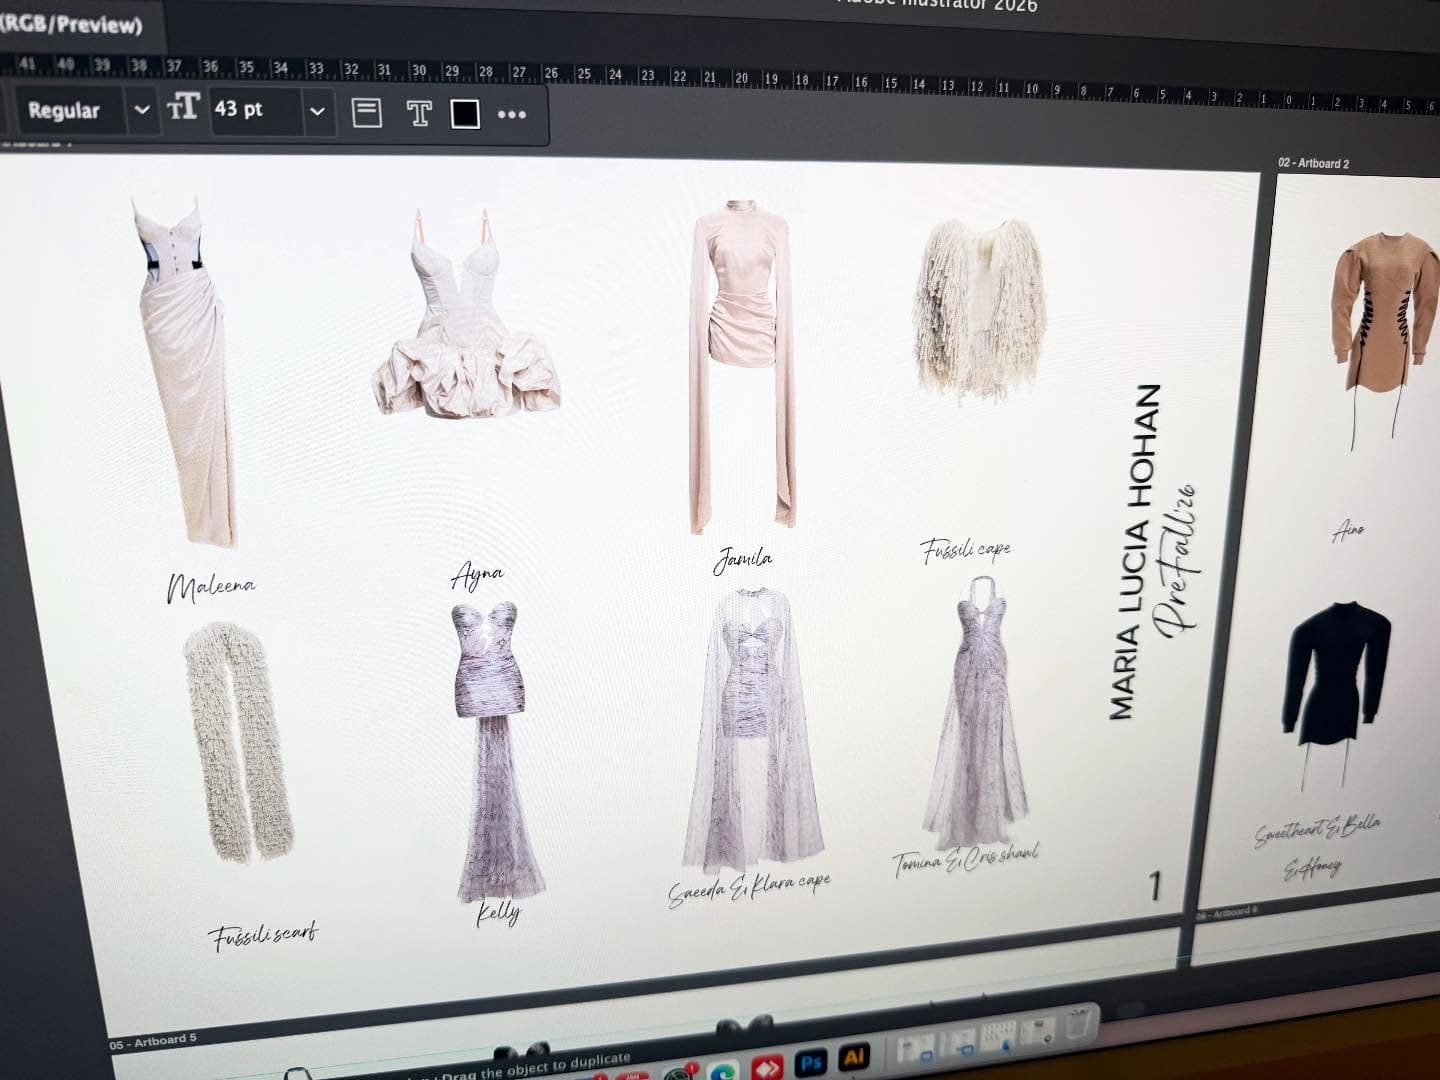This screenshot has height=1080, width=1440.
Task: Open the black text fill color swatch
Action: coord(465,114)
